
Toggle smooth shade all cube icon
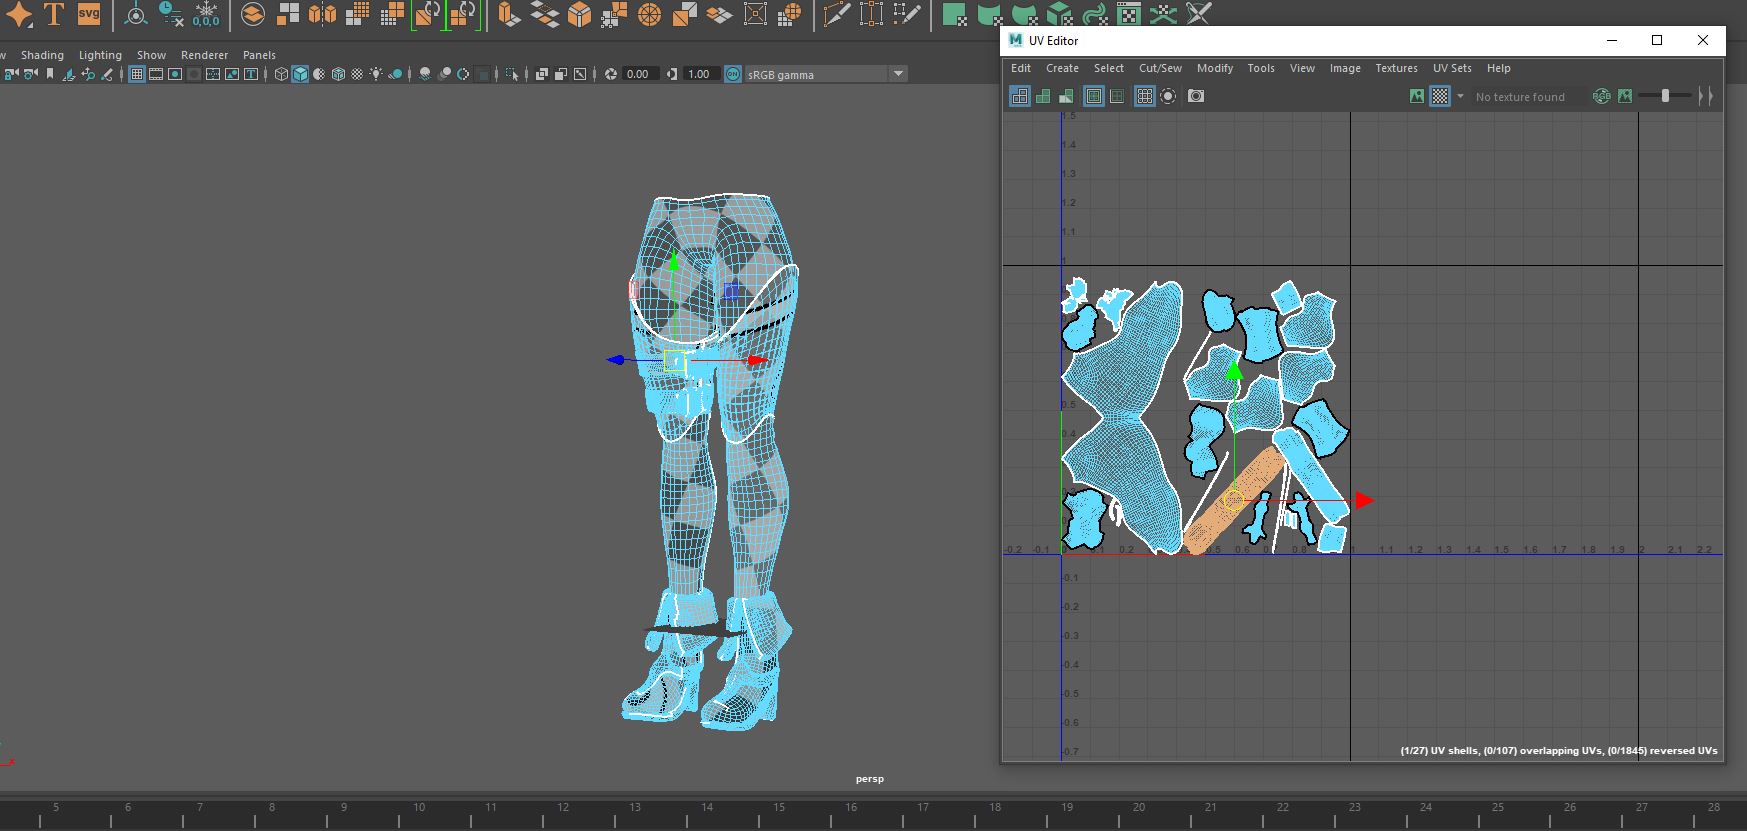coord(300,74)
